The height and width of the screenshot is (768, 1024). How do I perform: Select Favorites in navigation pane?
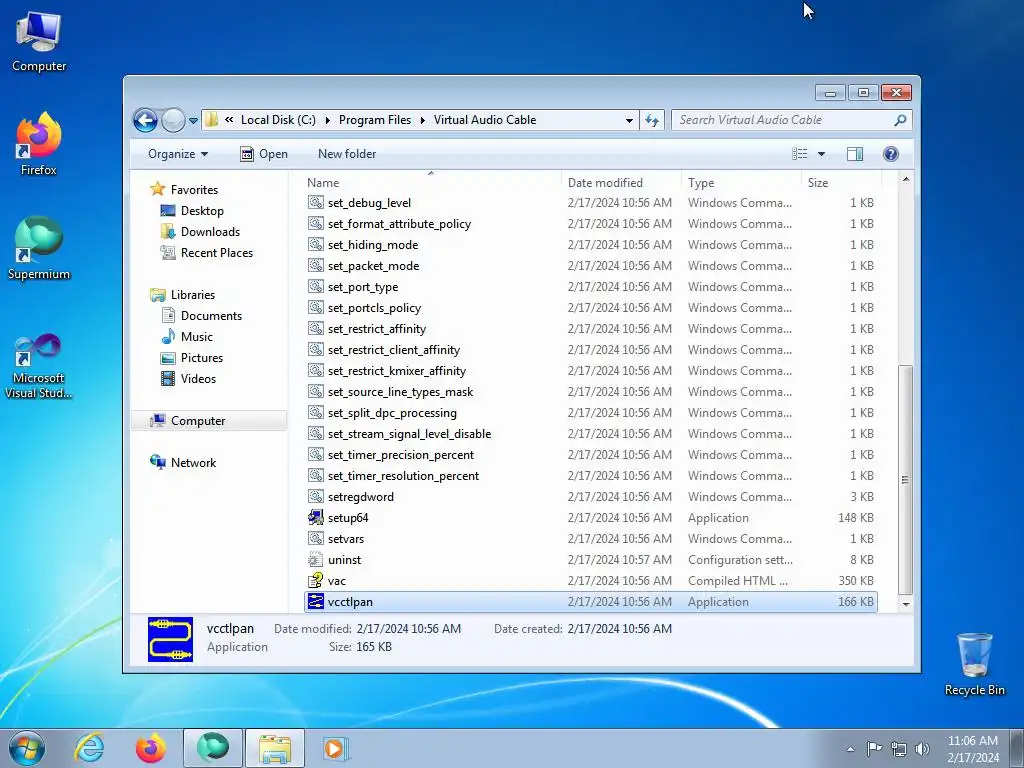tap(194, 189)
